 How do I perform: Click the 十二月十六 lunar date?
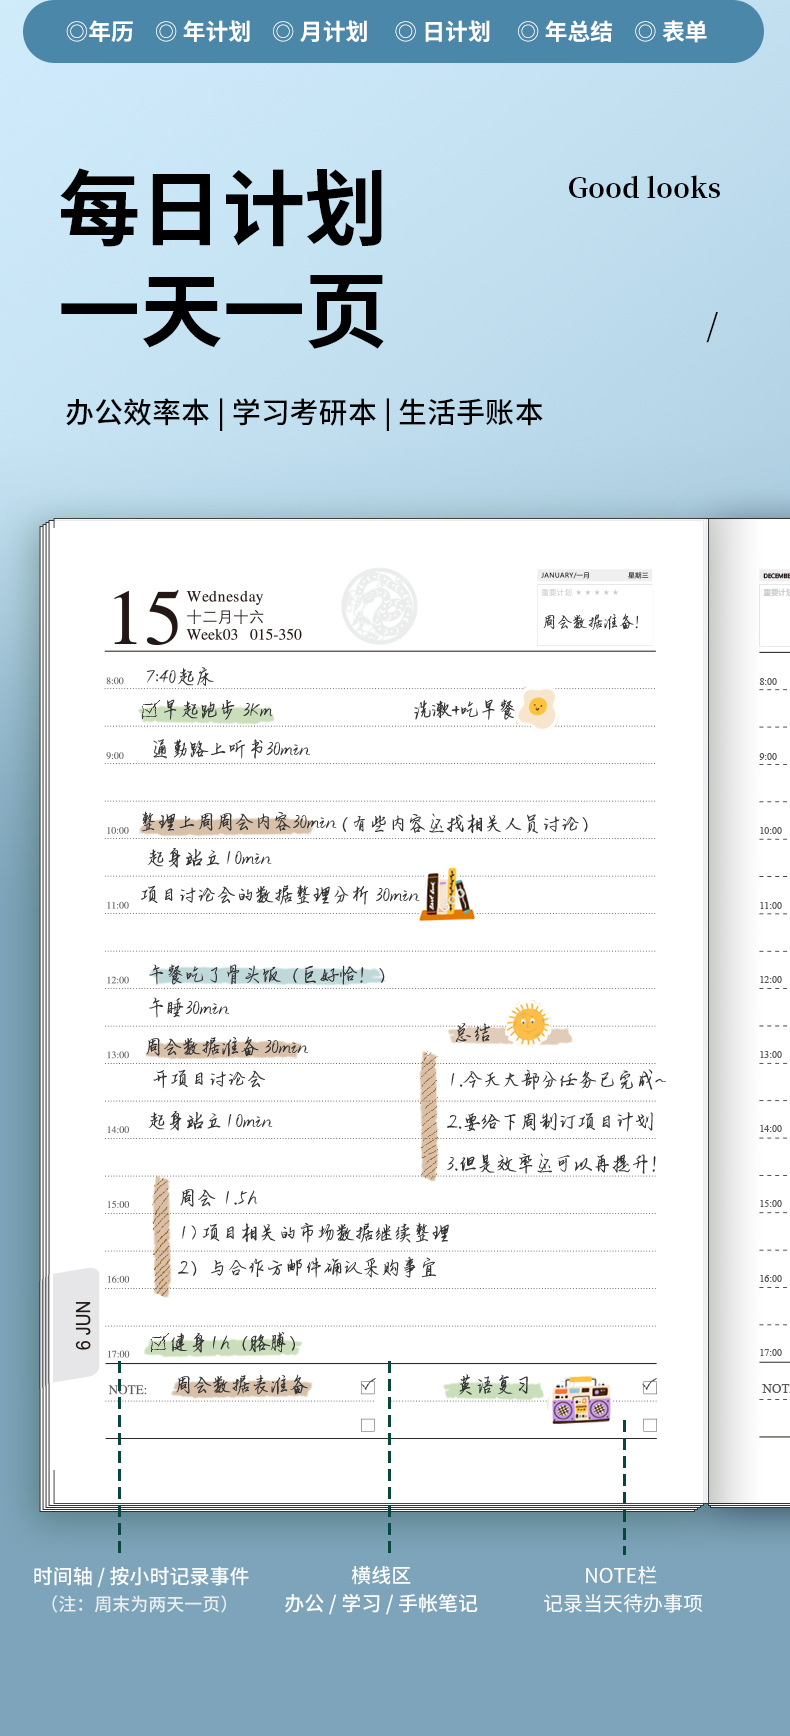click(225, 617)
